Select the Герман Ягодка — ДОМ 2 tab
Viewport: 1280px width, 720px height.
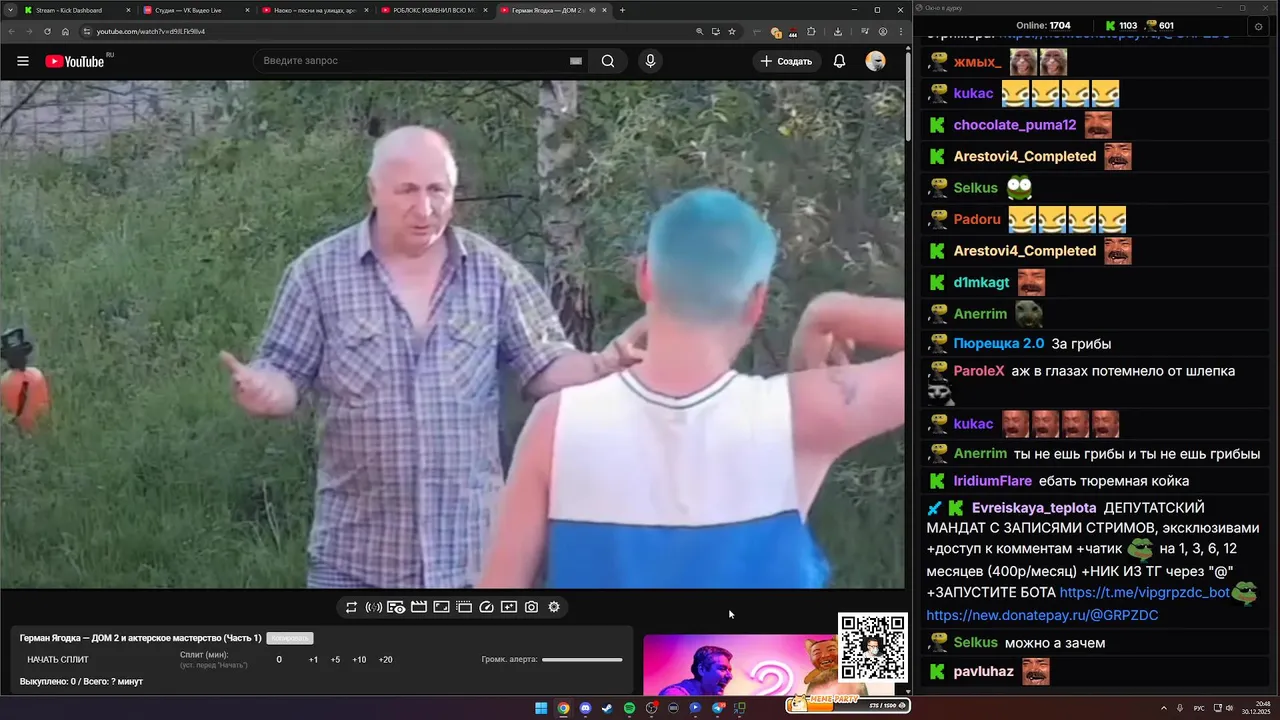[x=553, y=10]
